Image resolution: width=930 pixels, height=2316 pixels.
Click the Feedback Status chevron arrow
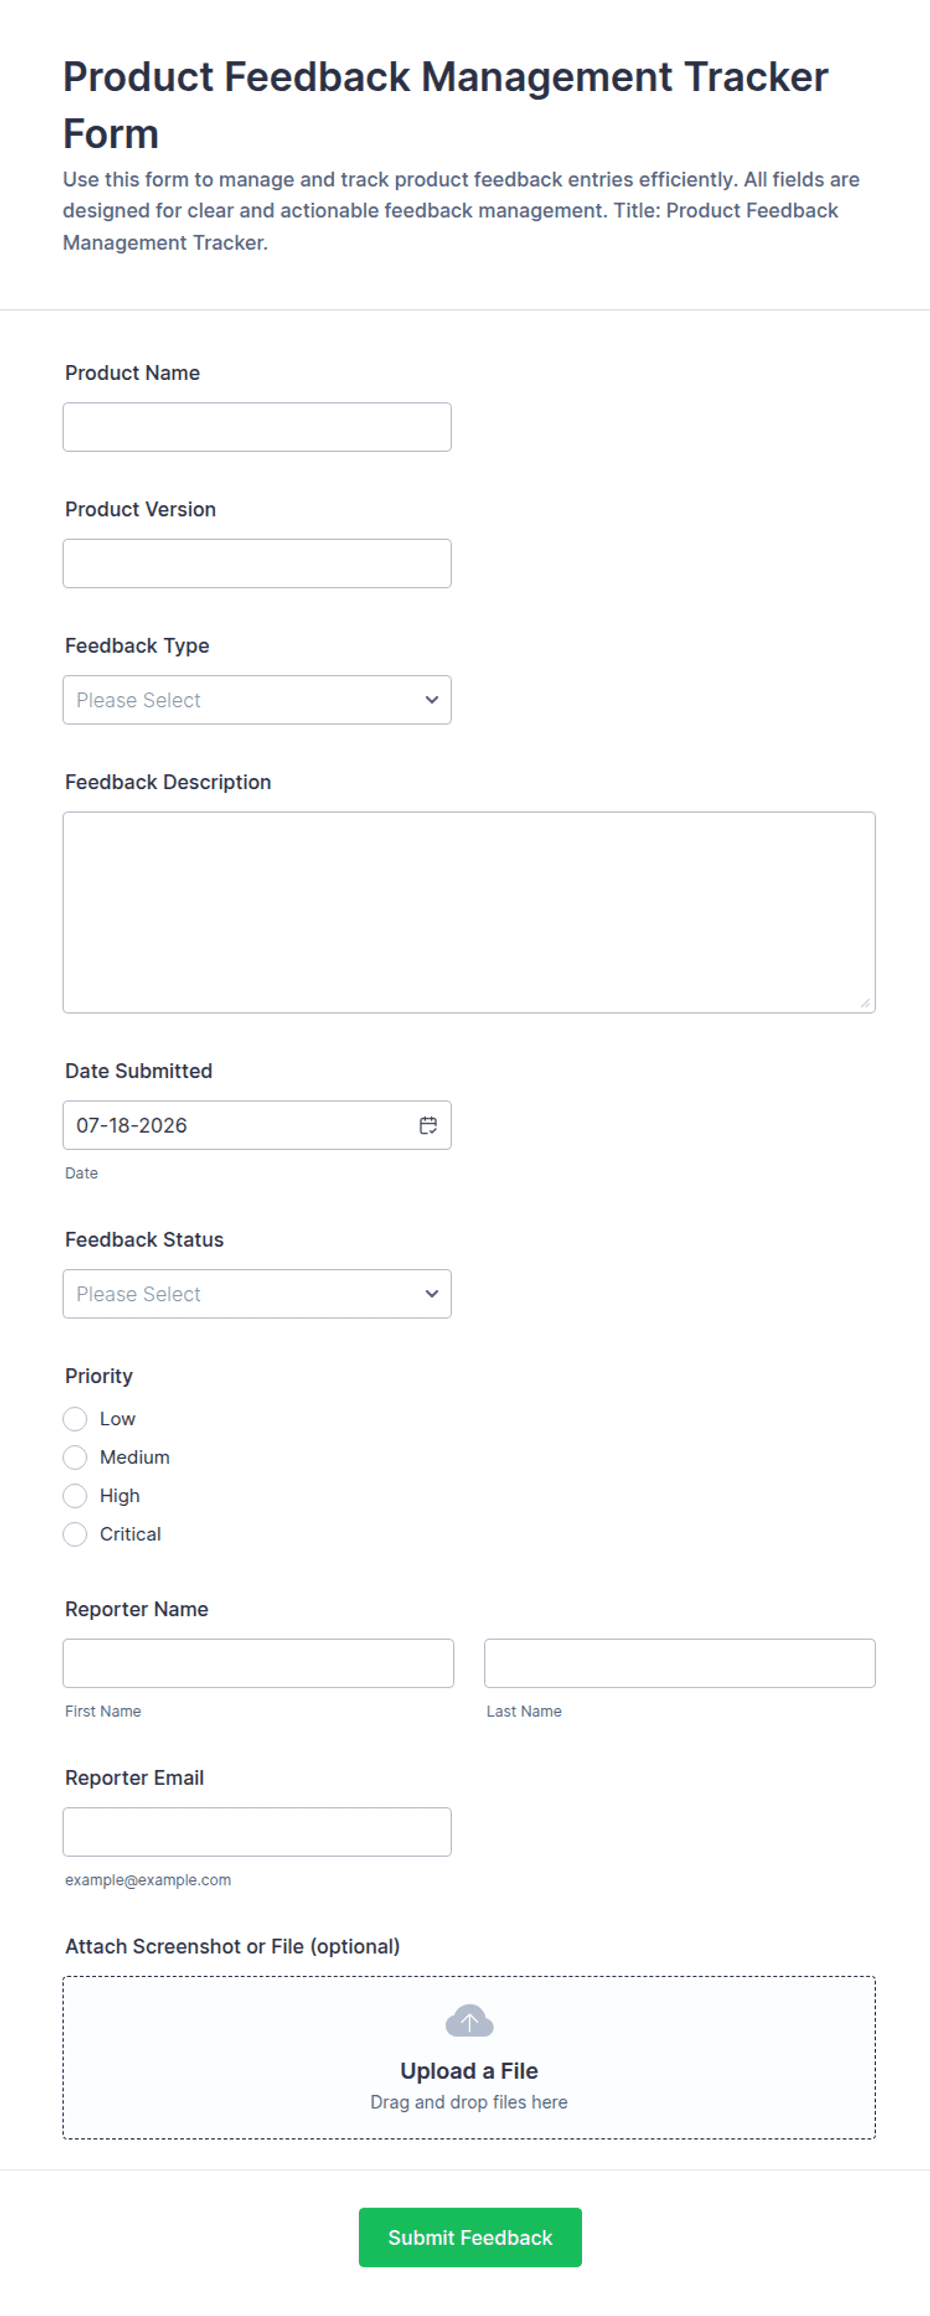click(x=432, y=1294)
